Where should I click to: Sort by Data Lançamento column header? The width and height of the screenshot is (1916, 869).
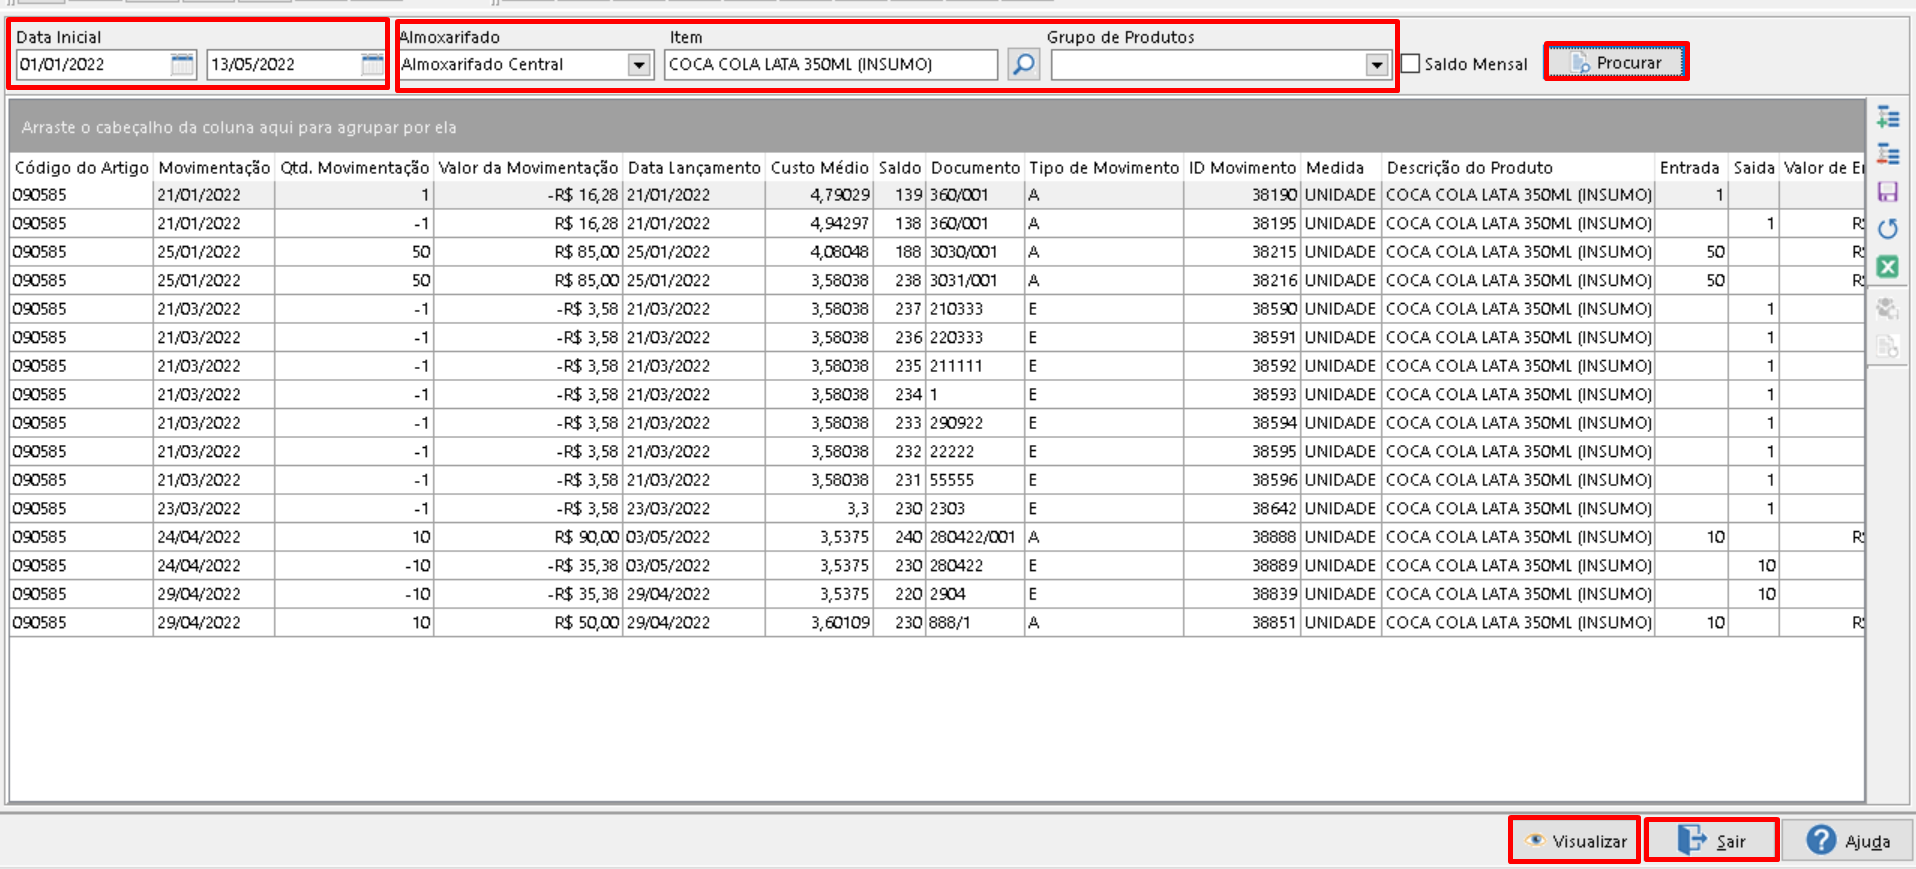pos(694,168)
